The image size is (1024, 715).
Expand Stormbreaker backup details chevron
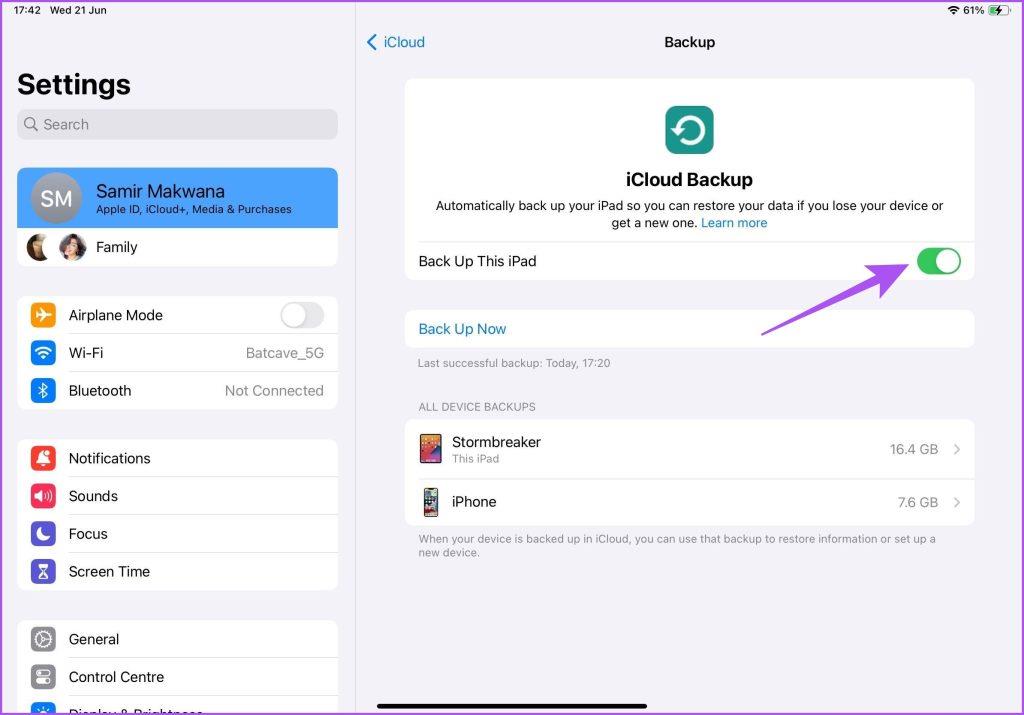pyautogui.click(x=956, y=449)
